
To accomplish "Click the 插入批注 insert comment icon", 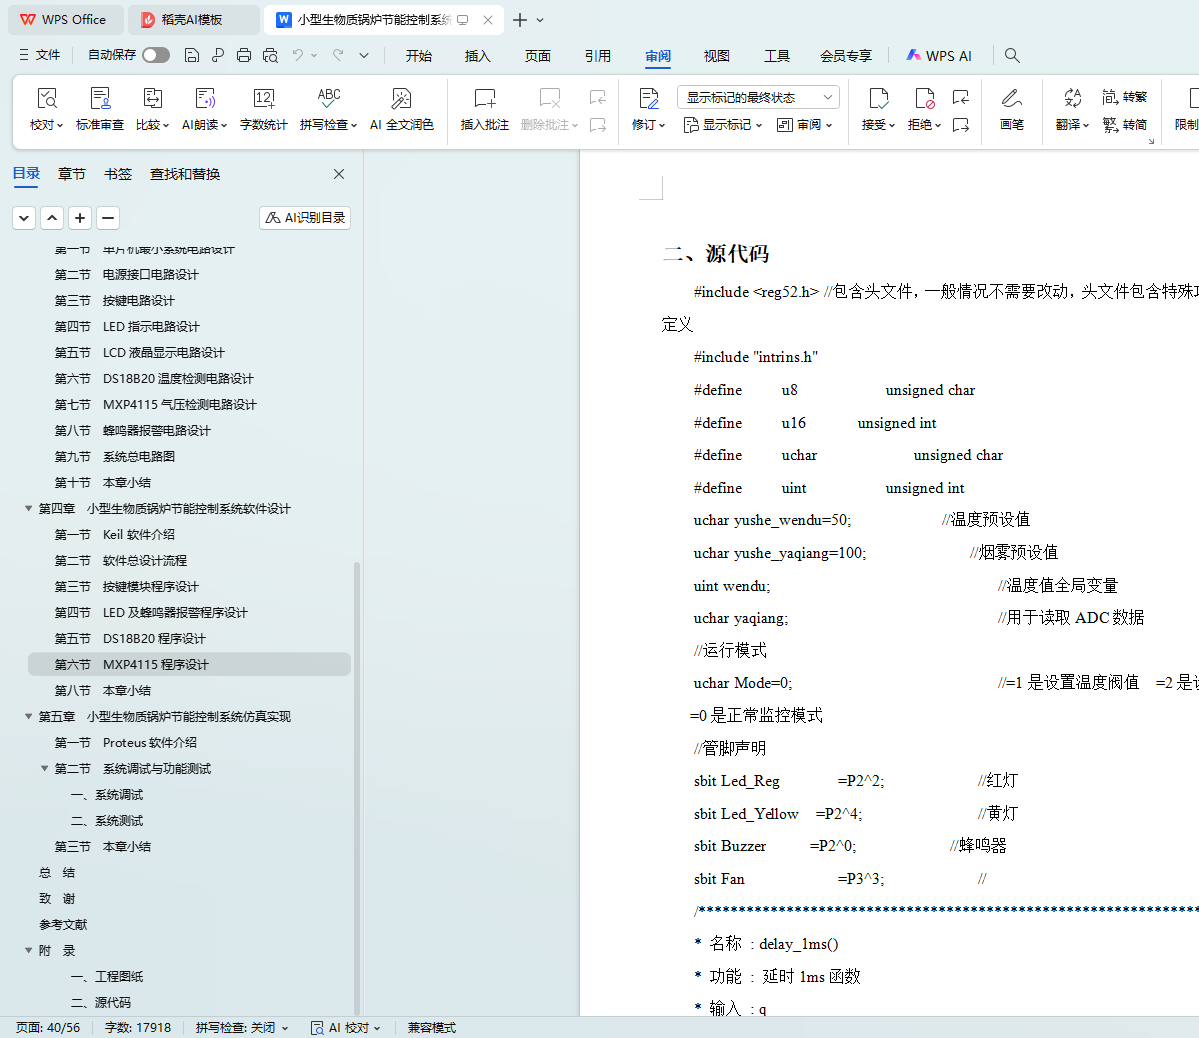I will (x=484, y=99).
